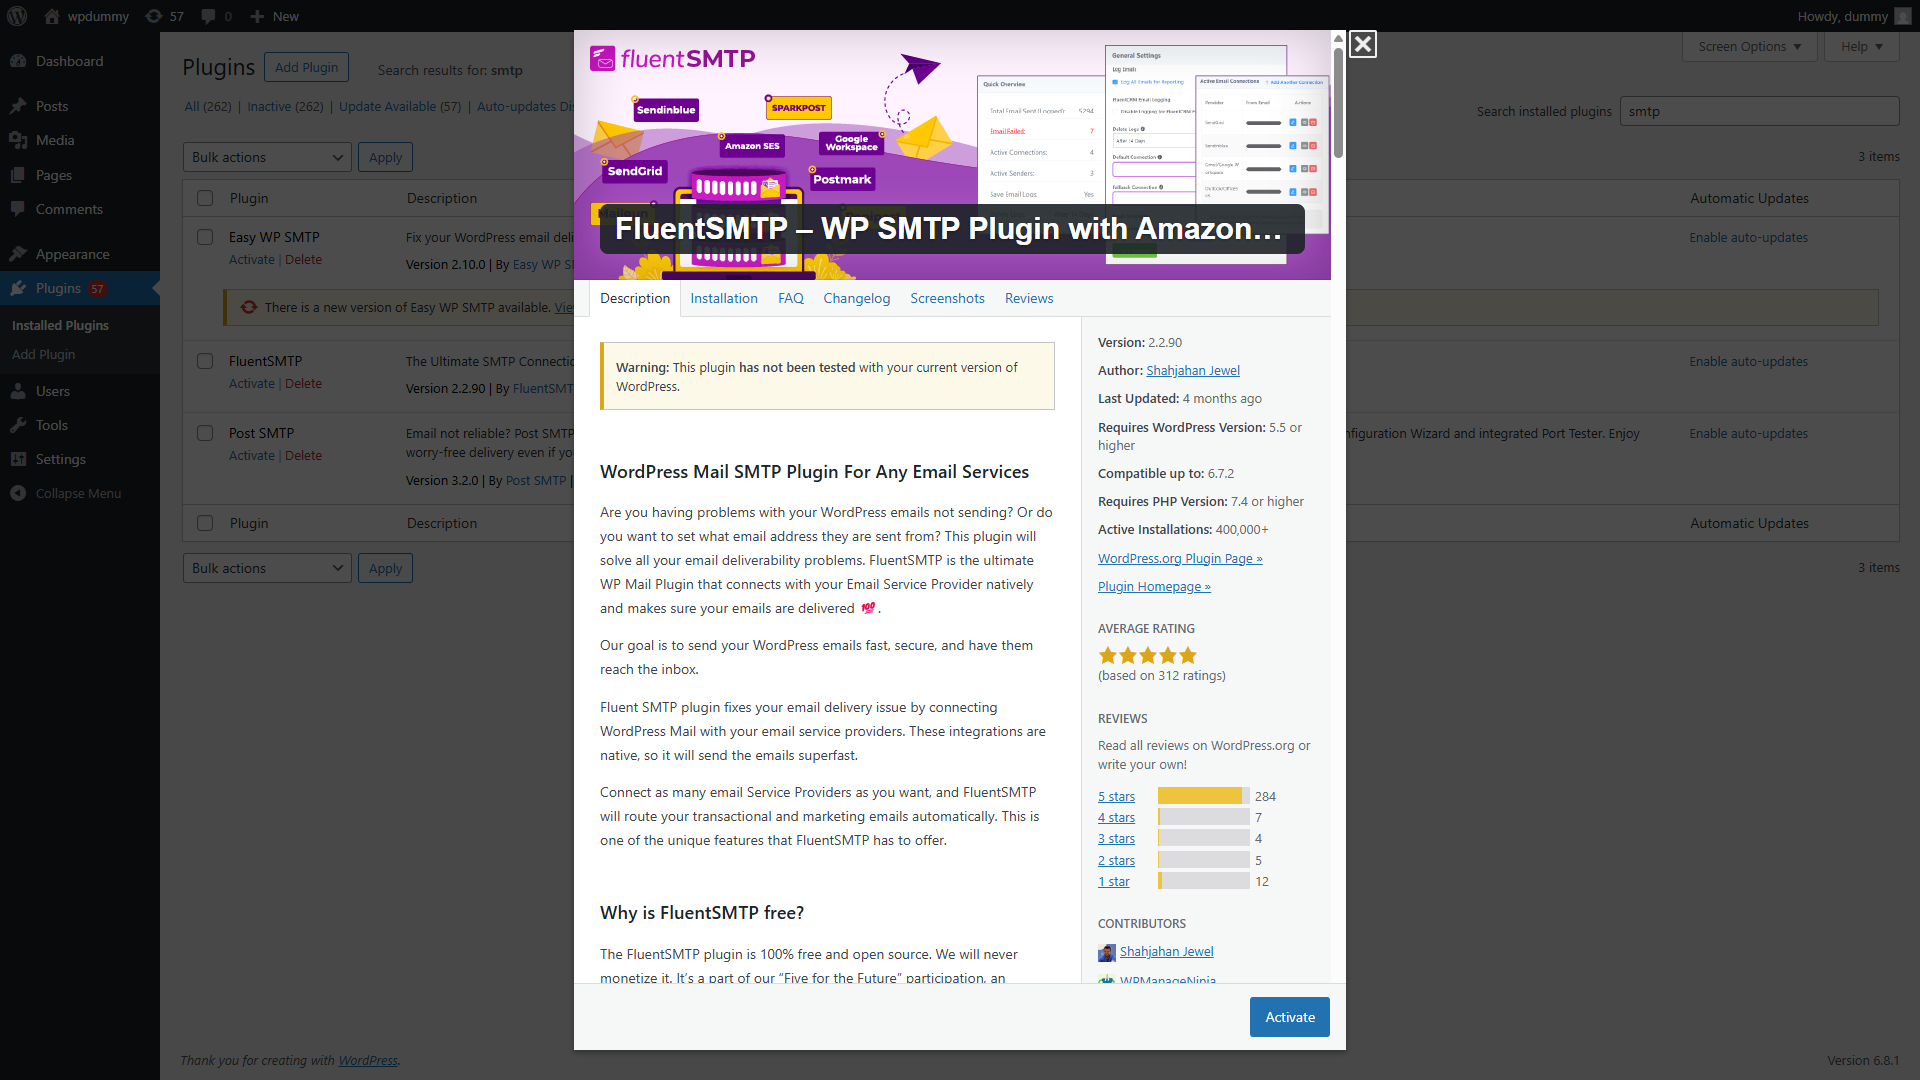Switch to the FAQ tab
Screen dimensions: 1920x1080
791,298
